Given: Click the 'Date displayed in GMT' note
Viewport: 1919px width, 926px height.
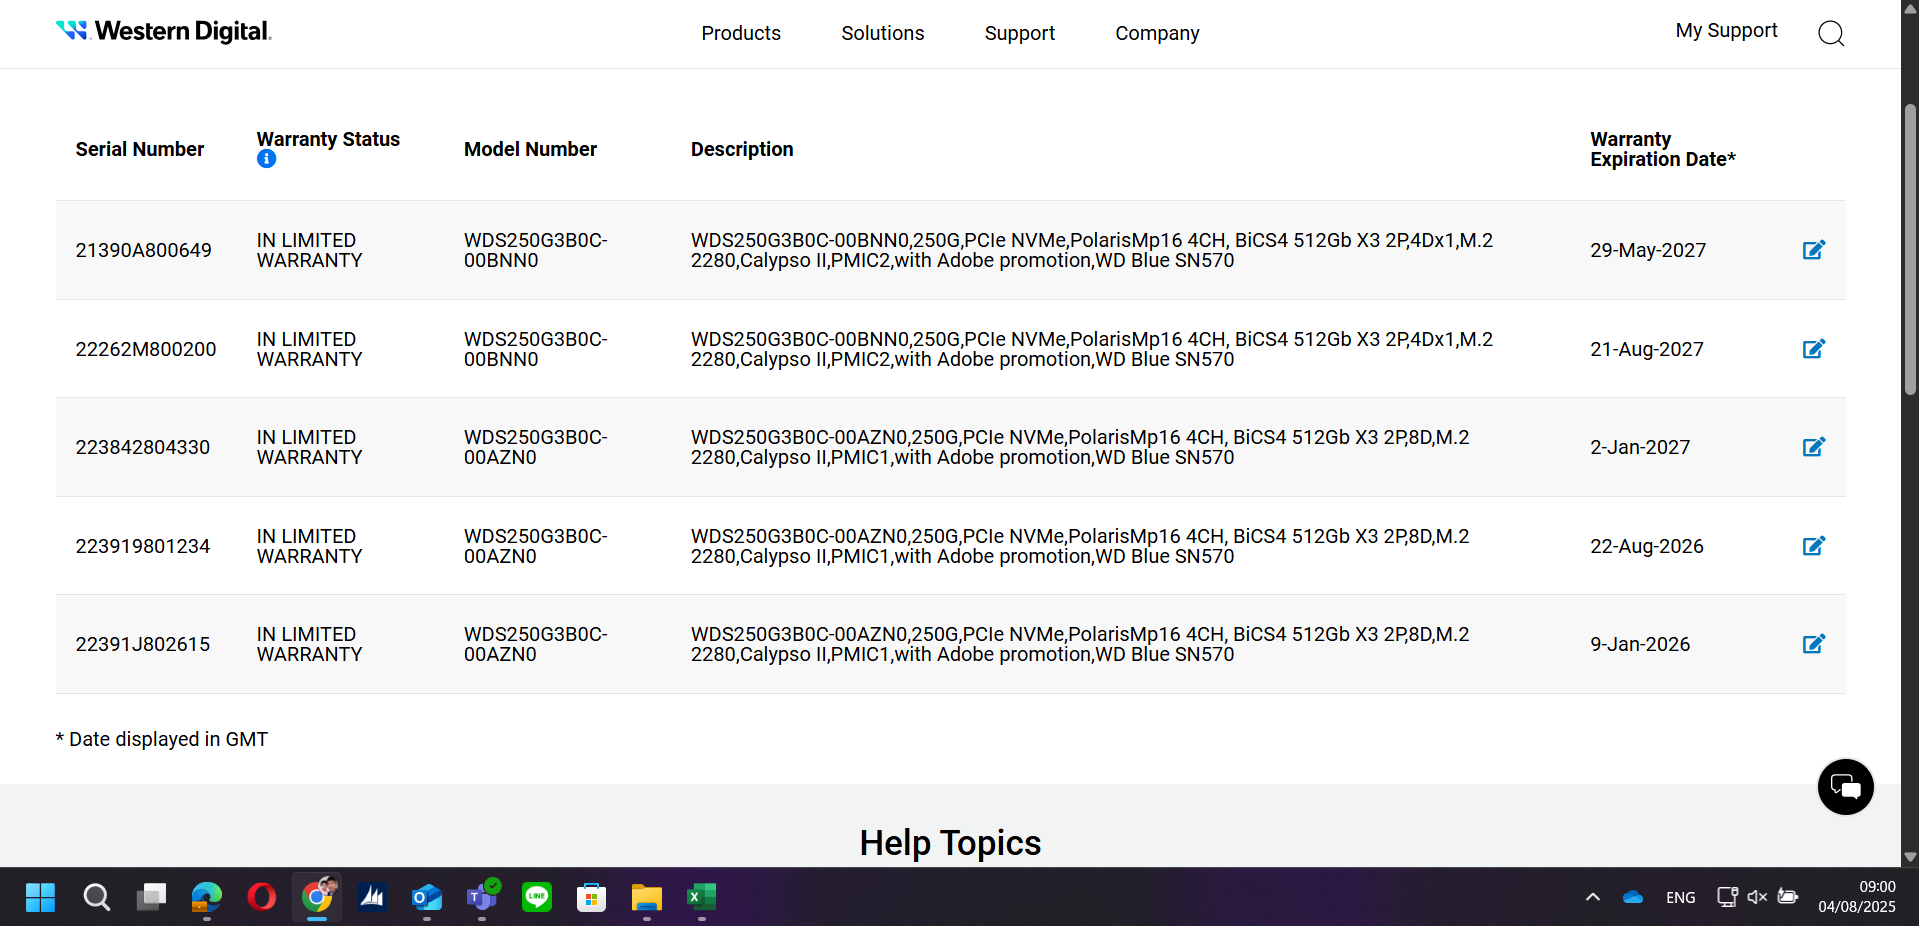Looking at the screenshot, I should 162,739.
